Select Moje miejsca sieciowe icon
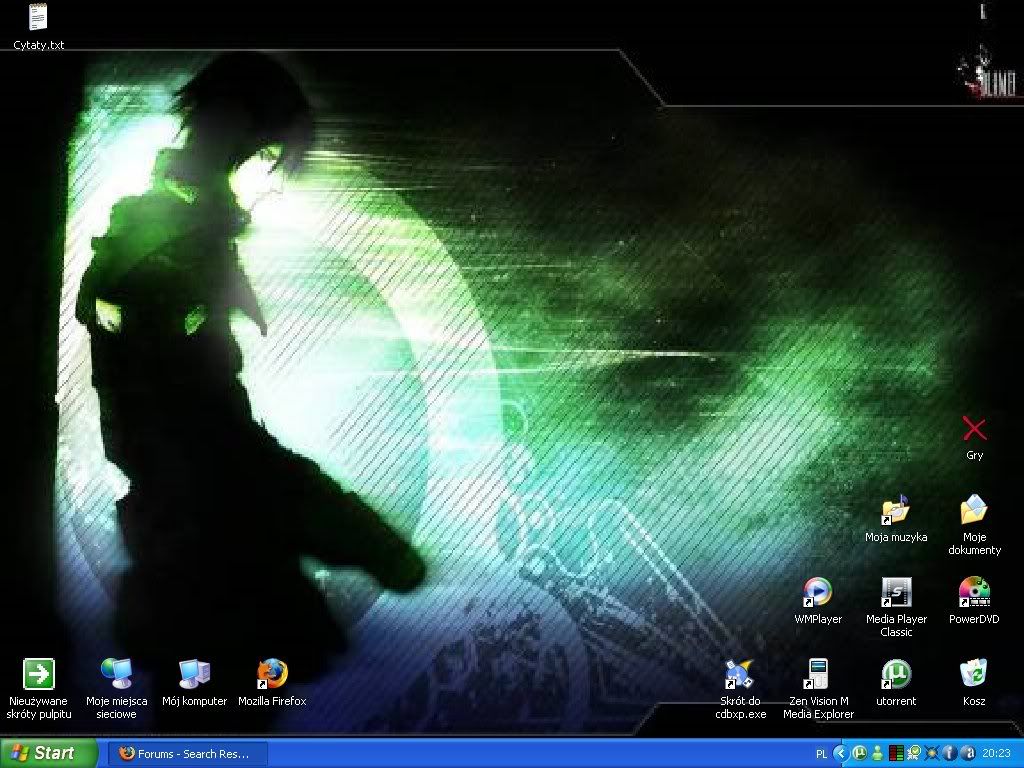 click(116, 674)
